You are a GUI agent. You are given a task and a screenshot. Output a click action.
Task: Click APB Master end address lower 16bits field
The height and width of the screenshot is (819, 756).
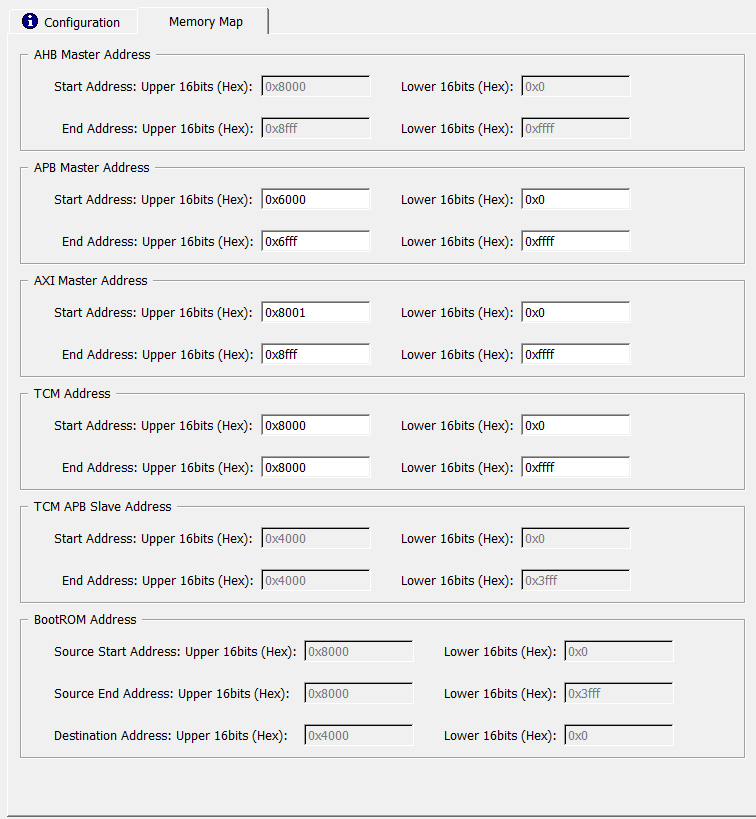575,241
